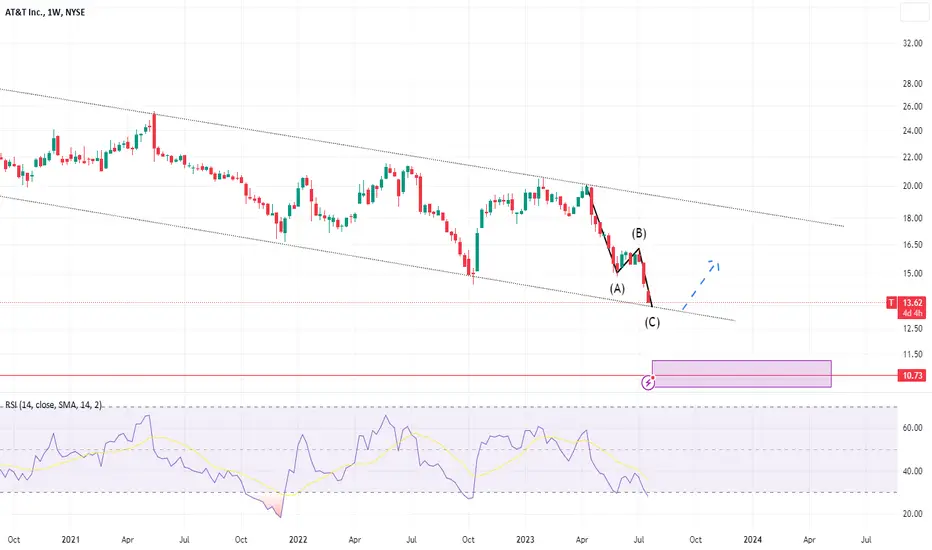Click the purple lightning event icon
932x550 pixels.
coord(648,382)
